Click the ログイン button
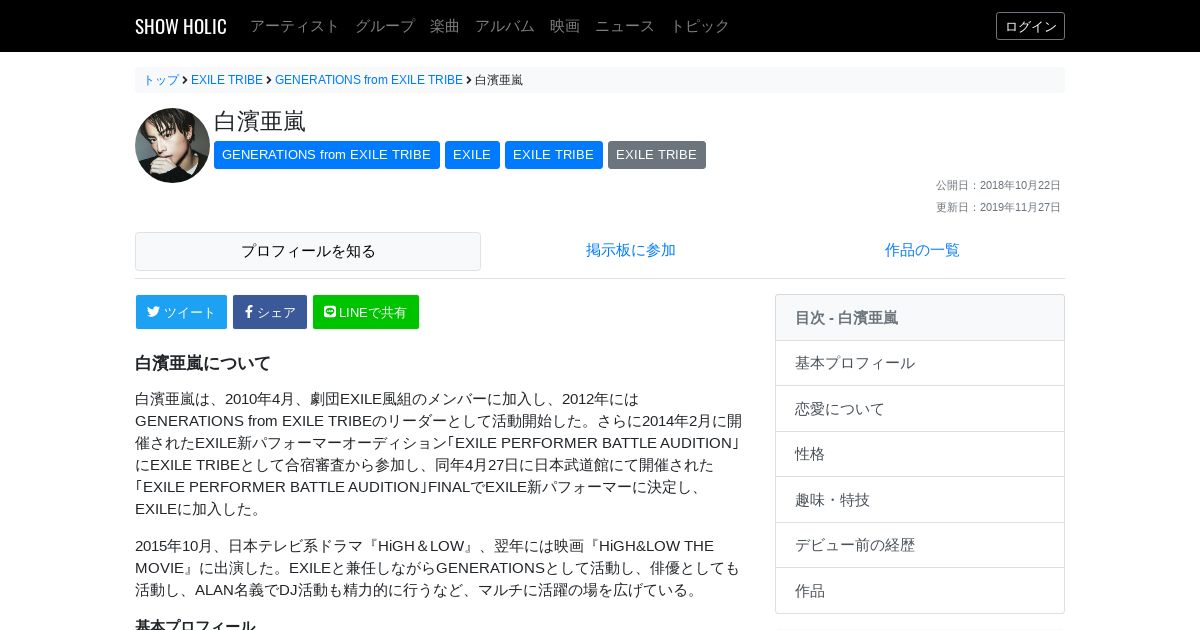 1030,26
